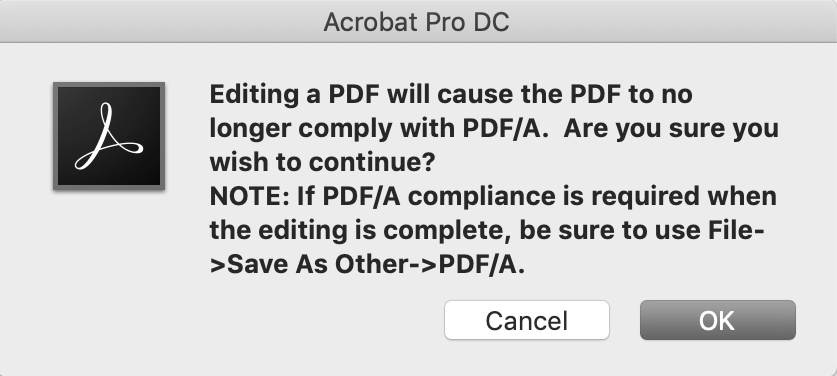Click the Adobe Acrobat logo icon
The image size is (837, 376).
click(x=109, y=136)
